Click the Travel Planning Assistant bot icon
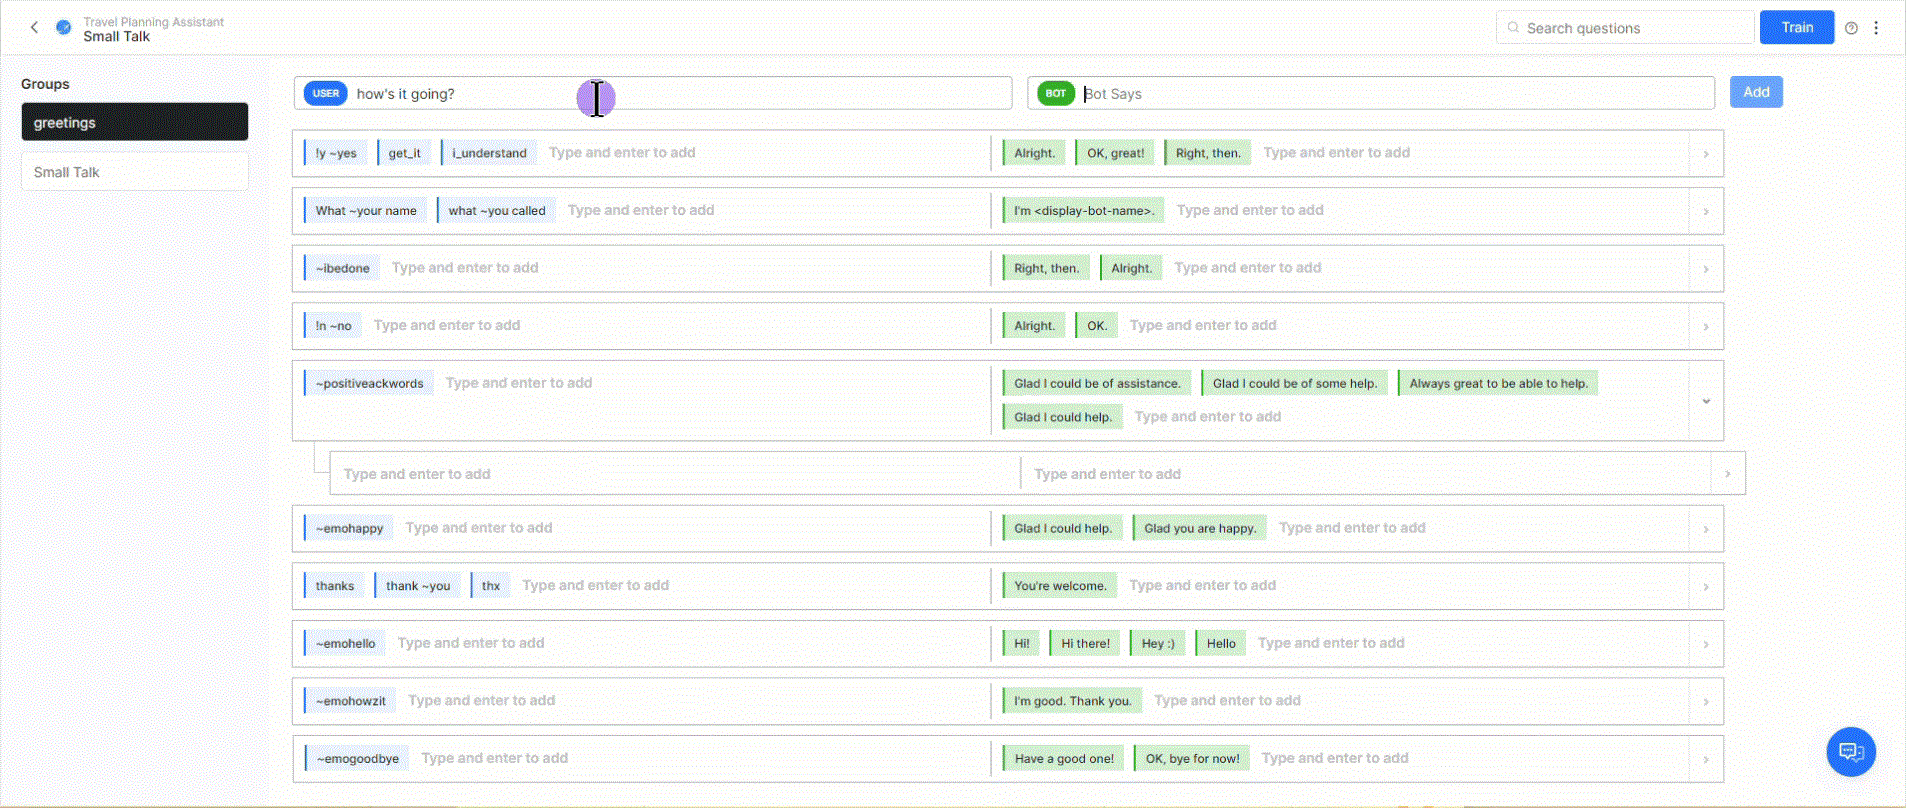The width and height of the screenshot is (1906, 808). [64, 28]
